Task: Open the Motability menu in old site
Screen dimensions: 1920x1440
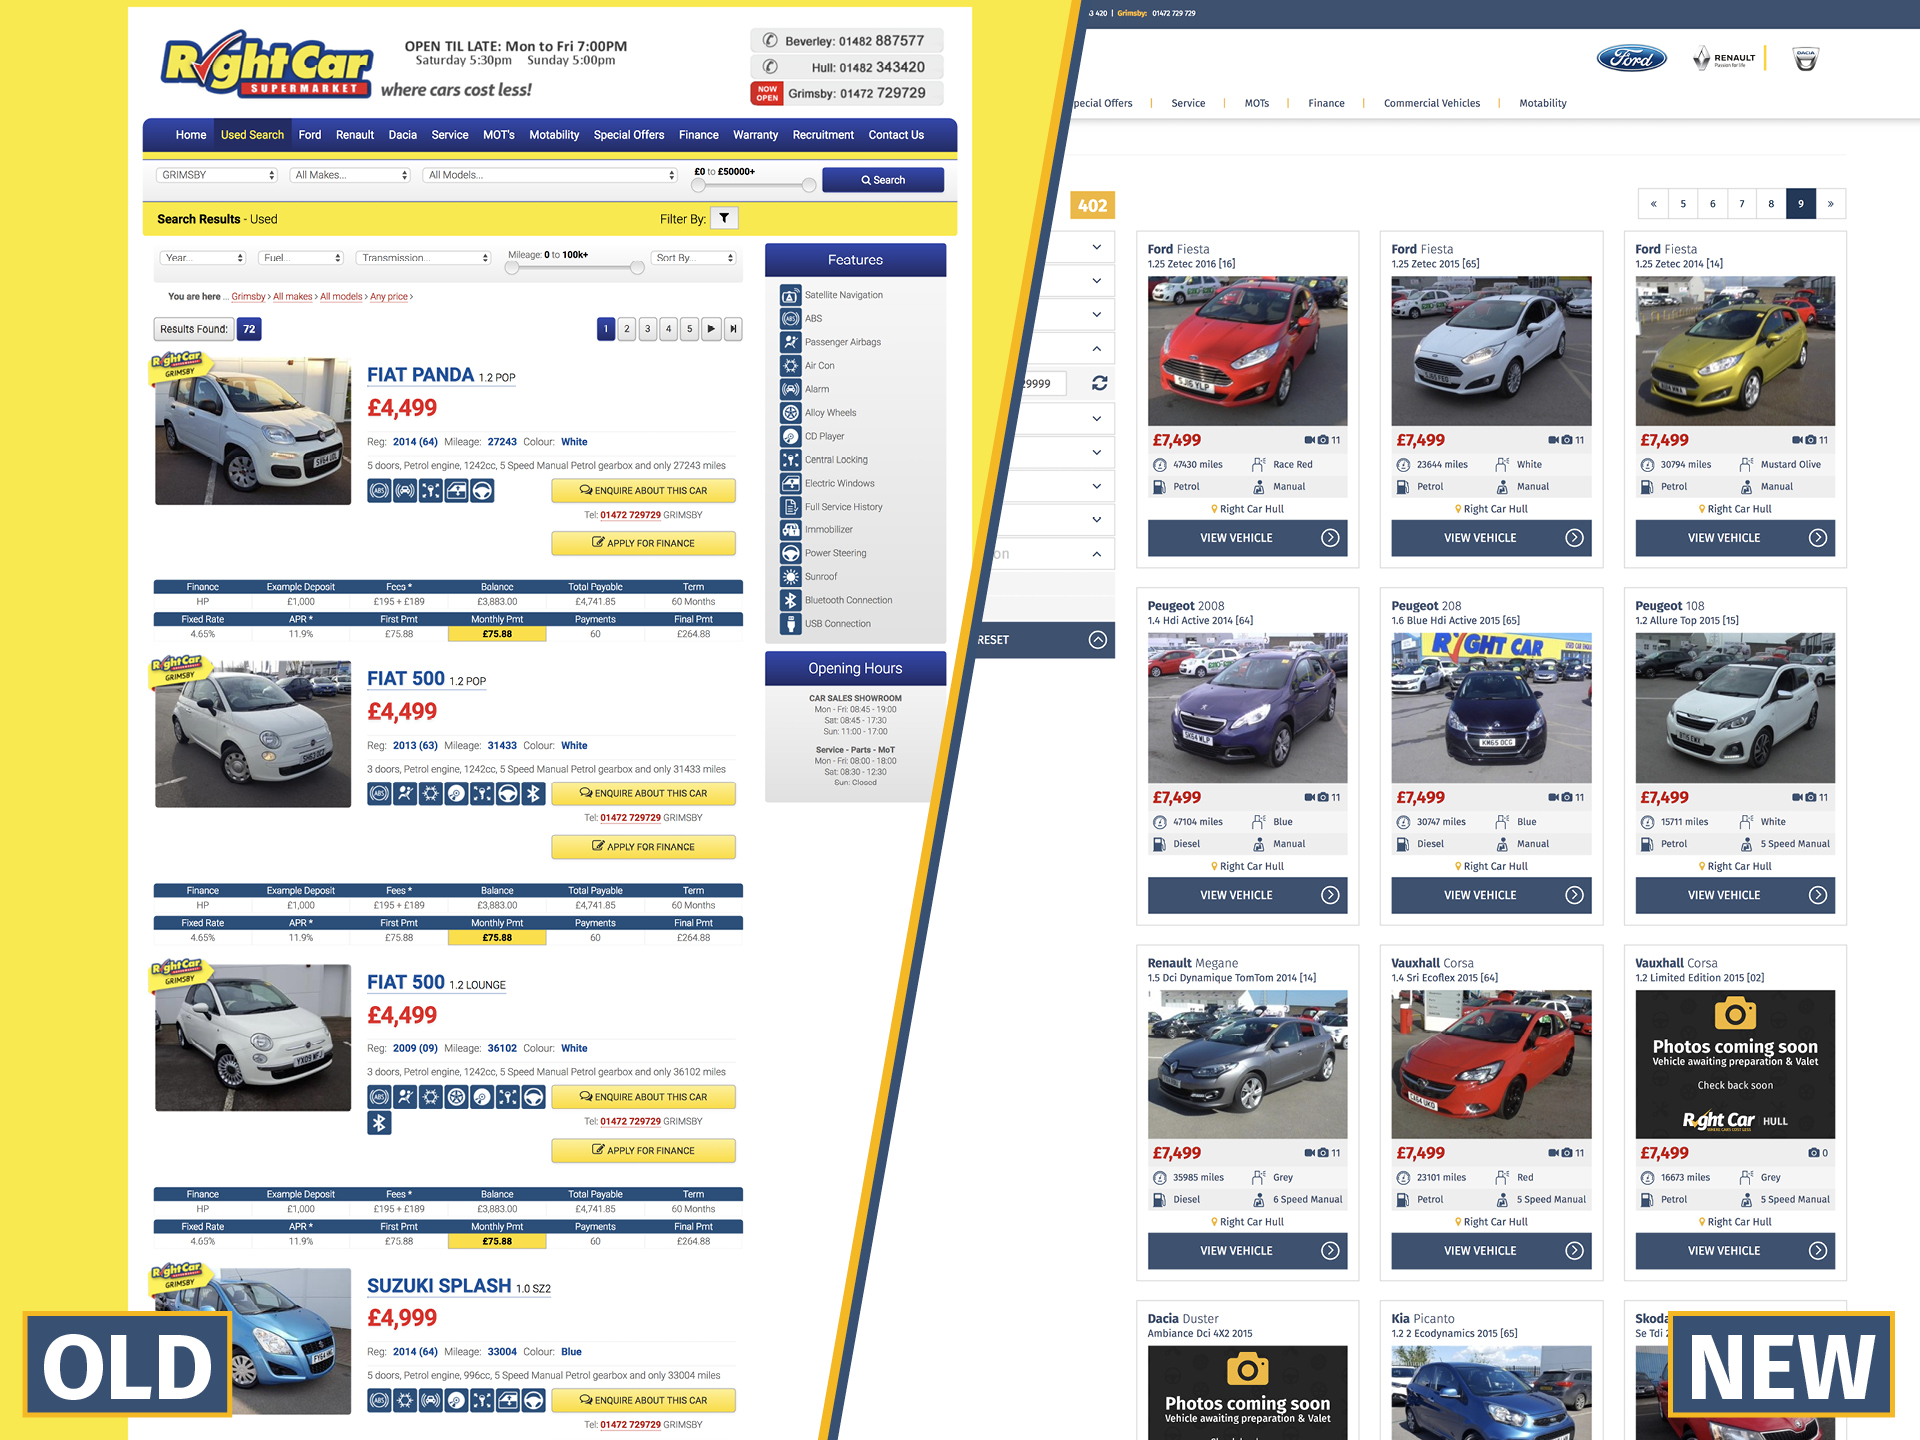Action: click(554, 135)
